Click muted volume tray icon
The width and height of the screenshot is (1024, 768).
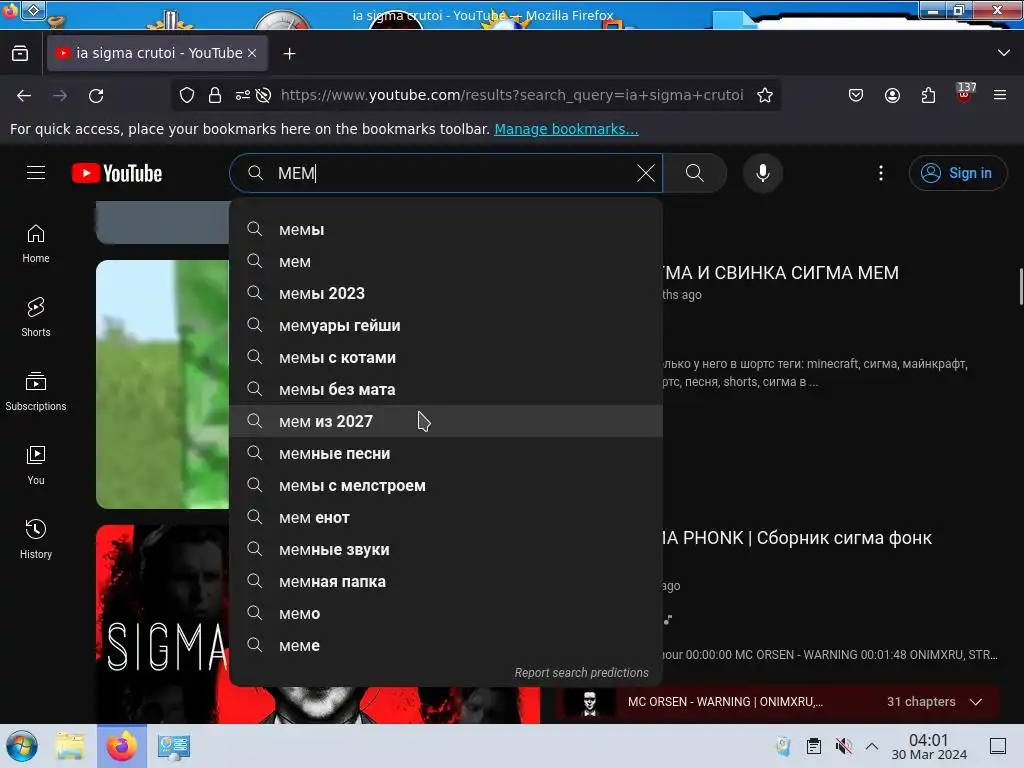click(843, 746)
